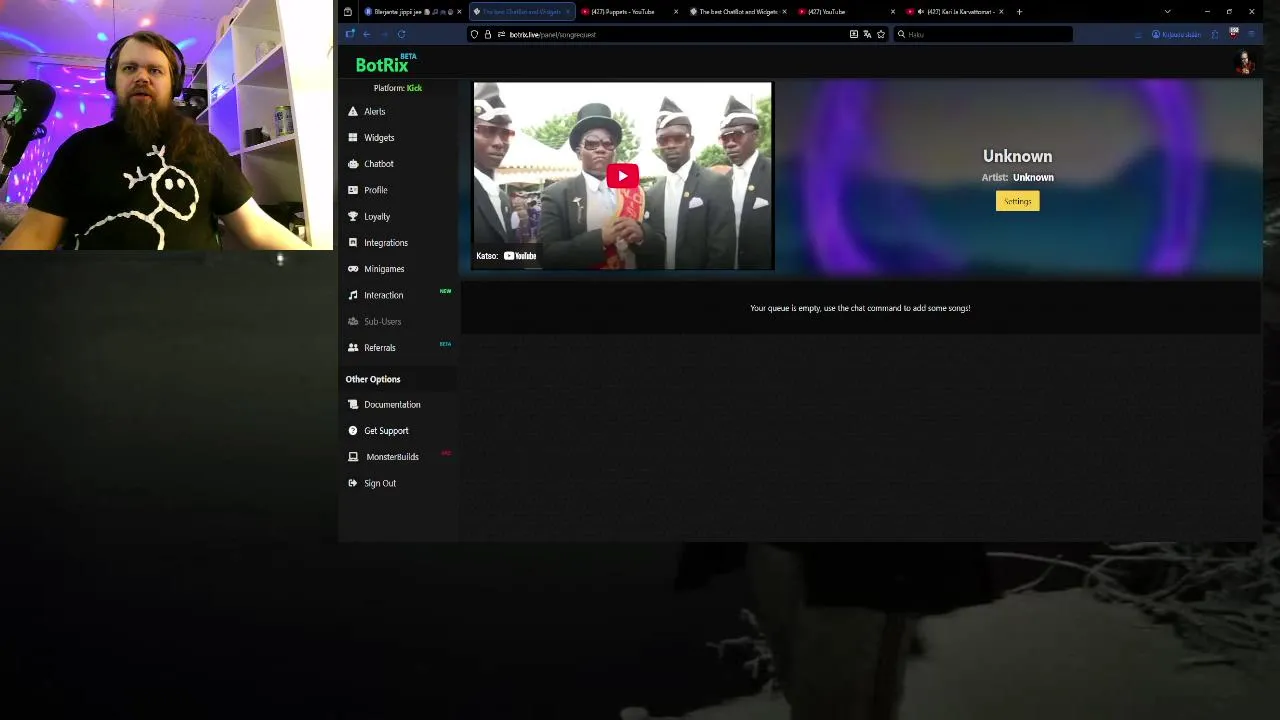Click the Katso YouTube link on video
The width and height of the screenshot is (1280, 720).
pyautogui.click(x=507, y=256)
